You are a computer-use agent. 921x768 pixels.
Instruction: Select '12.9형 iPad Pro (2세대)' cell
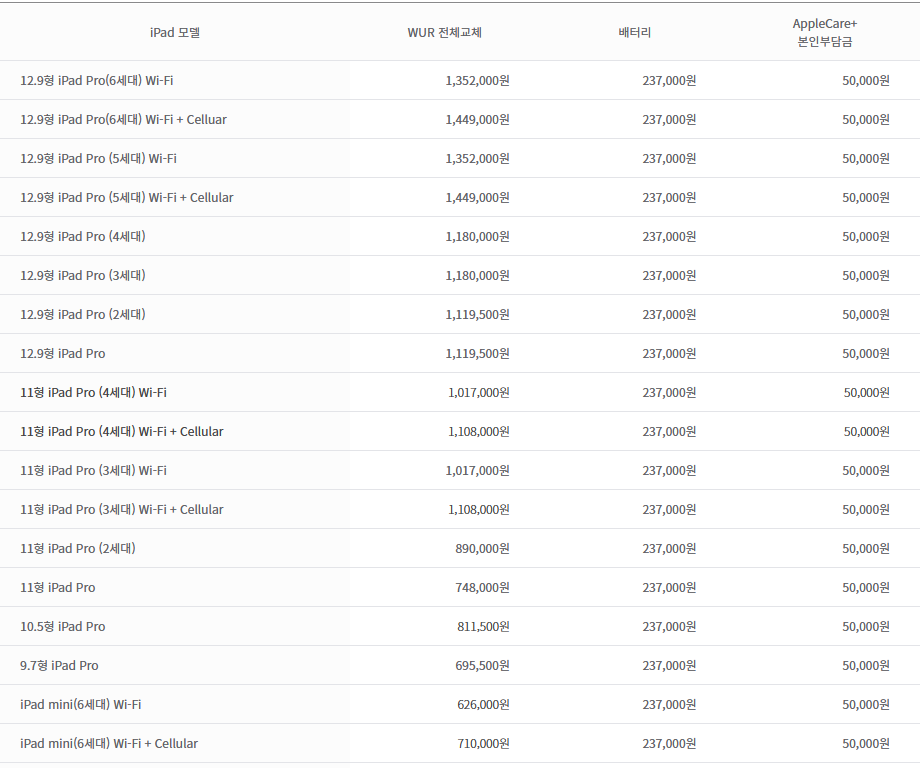[x=83, y=315]
